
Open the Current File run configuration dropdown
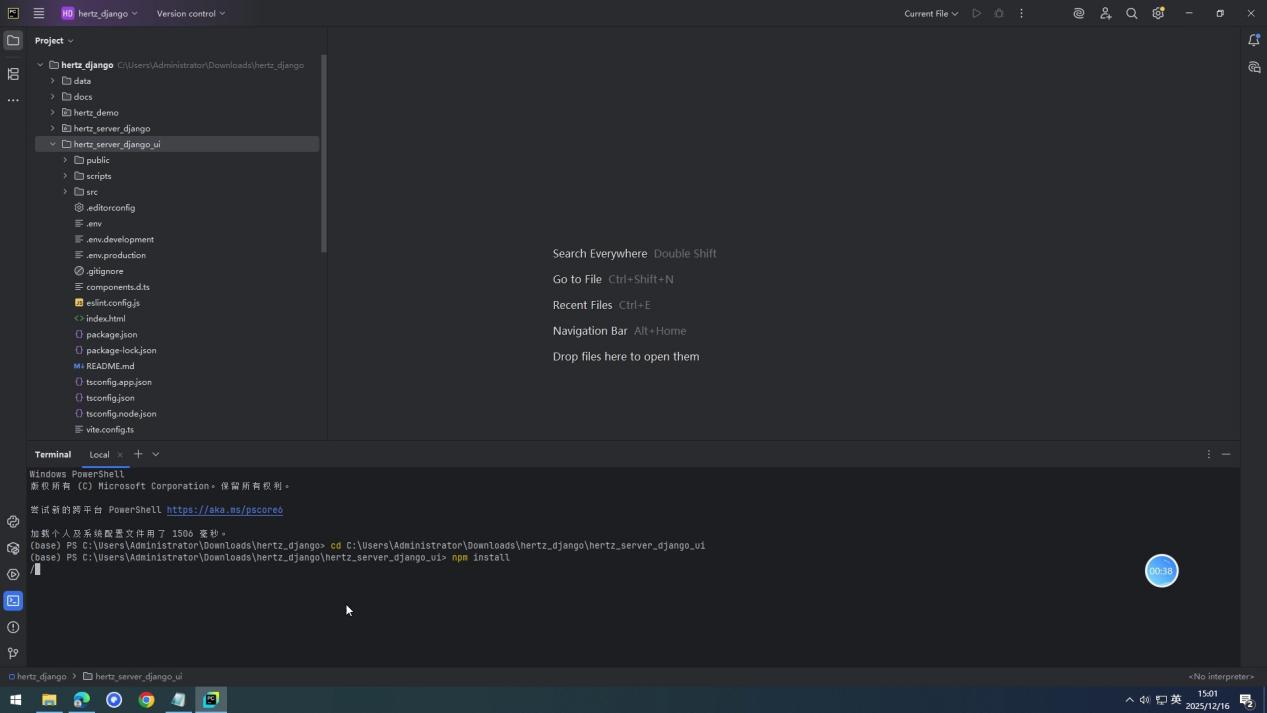coord(929,13)
